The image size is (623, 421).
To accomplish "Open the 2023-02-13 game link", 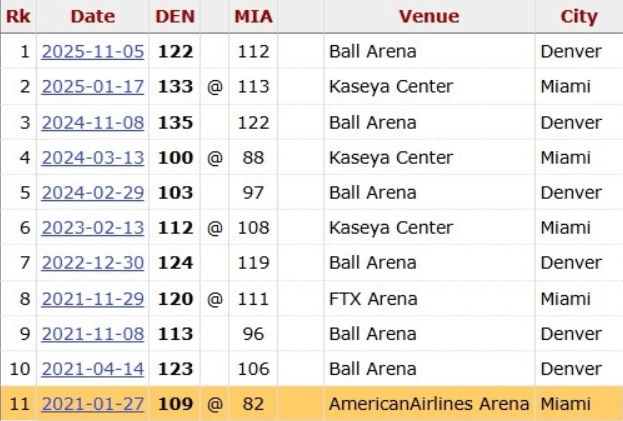I will (93, 228).
